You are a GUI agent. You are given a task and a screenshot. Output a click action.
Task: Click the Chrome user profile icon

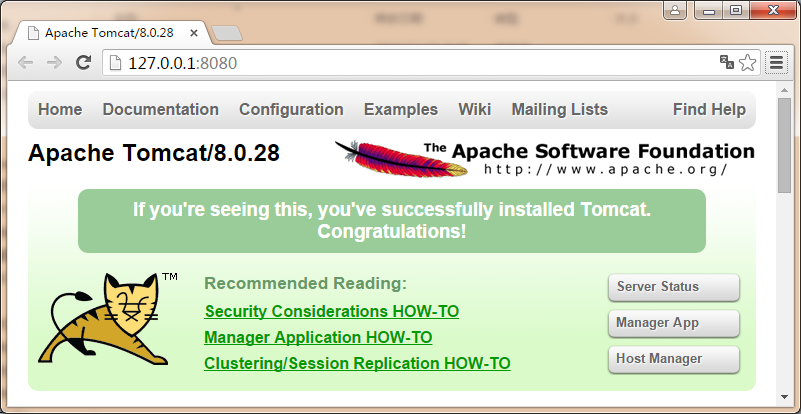click(675, 11)
